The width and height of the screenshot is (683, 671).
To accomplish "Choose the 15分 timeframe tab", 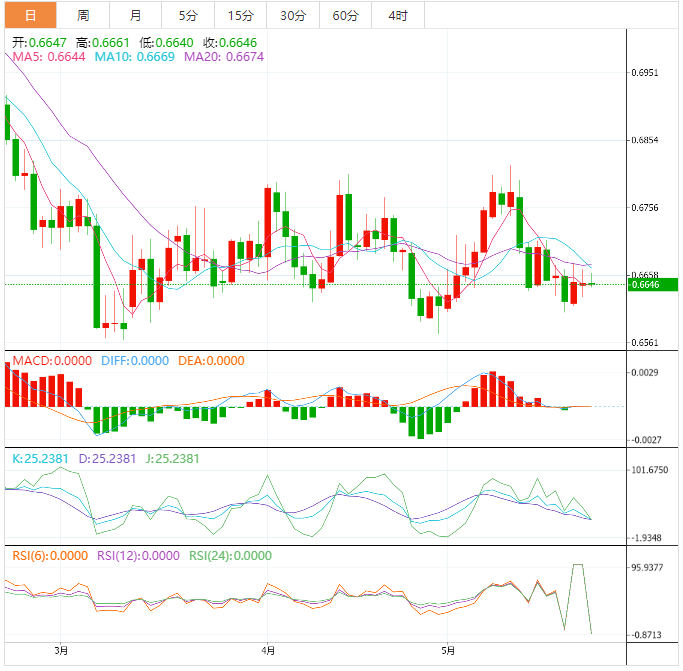I will point(240,15).
